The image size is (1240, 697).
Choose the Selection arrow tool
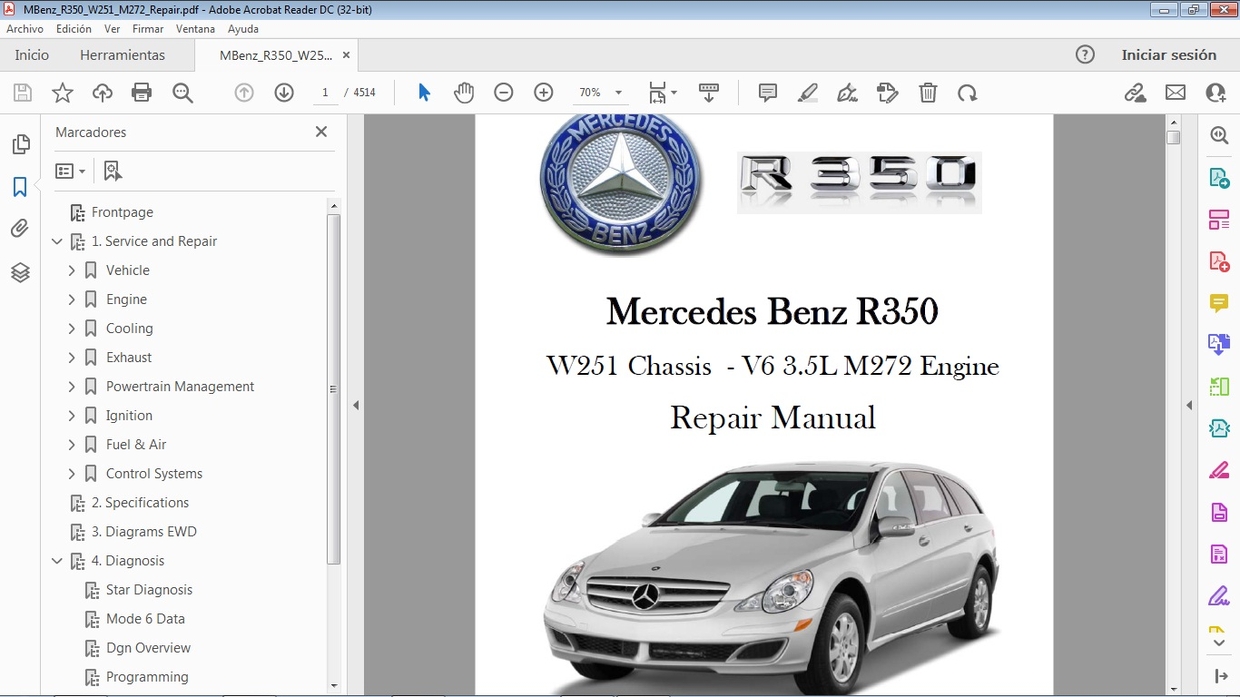coord(424,93)
